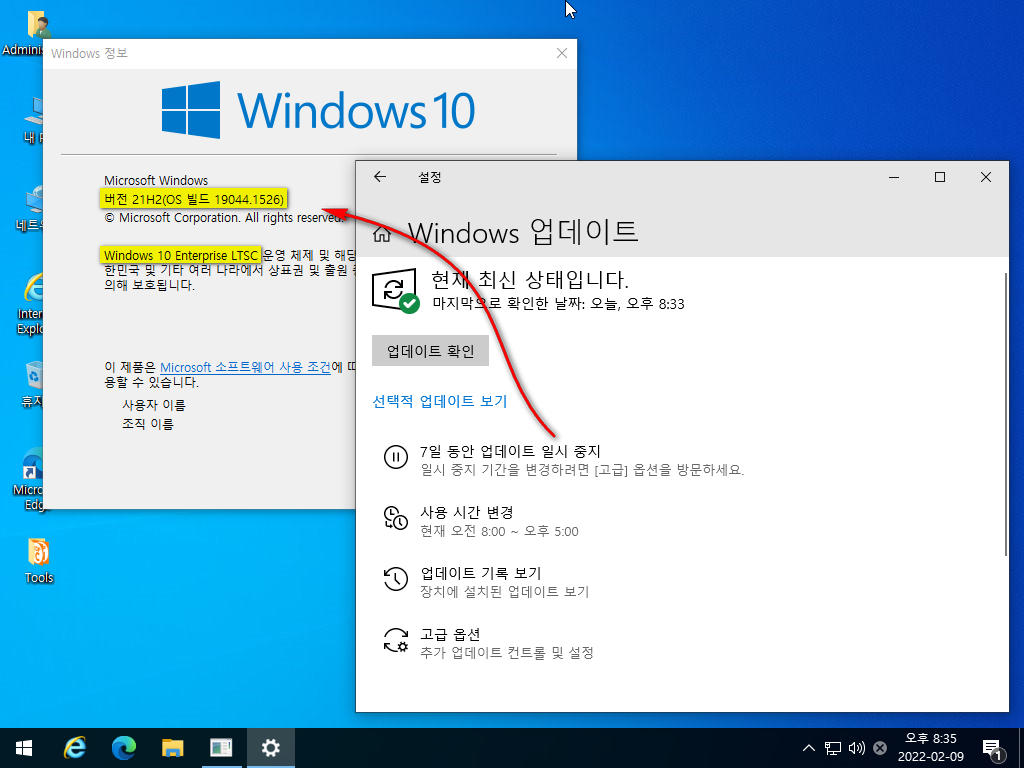Select the Recycle Bin desktop icon
This screenshot has width=1024, height=768.
point(31,384)
